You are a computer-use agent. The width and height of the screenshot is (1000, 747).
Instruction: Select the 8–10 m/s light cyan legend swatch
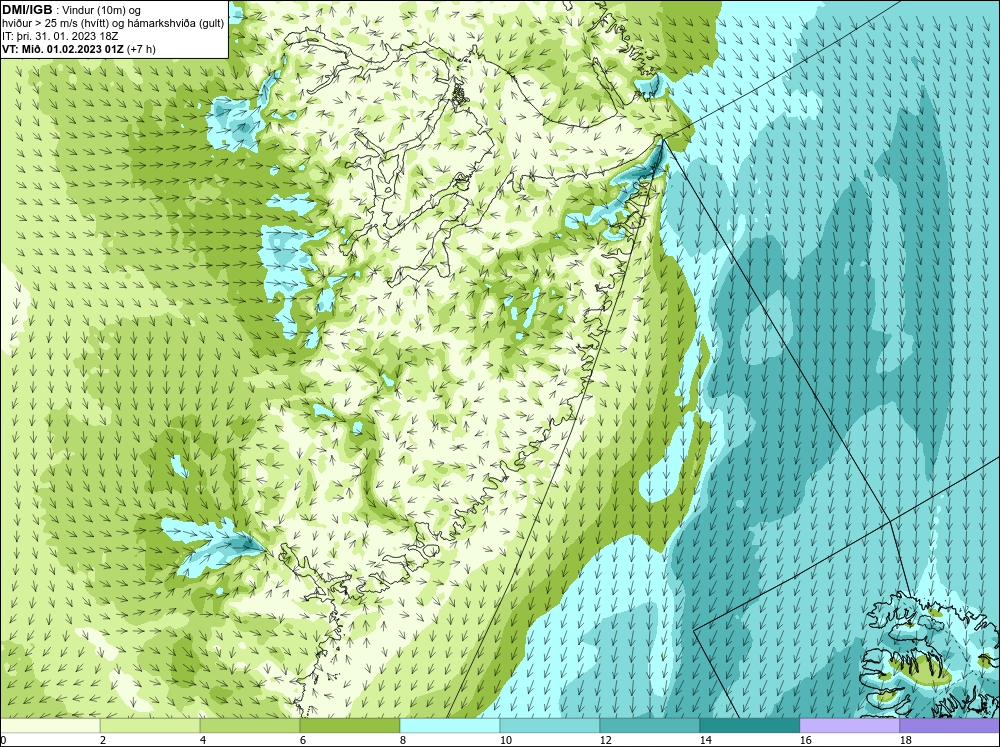pos(450,725)
